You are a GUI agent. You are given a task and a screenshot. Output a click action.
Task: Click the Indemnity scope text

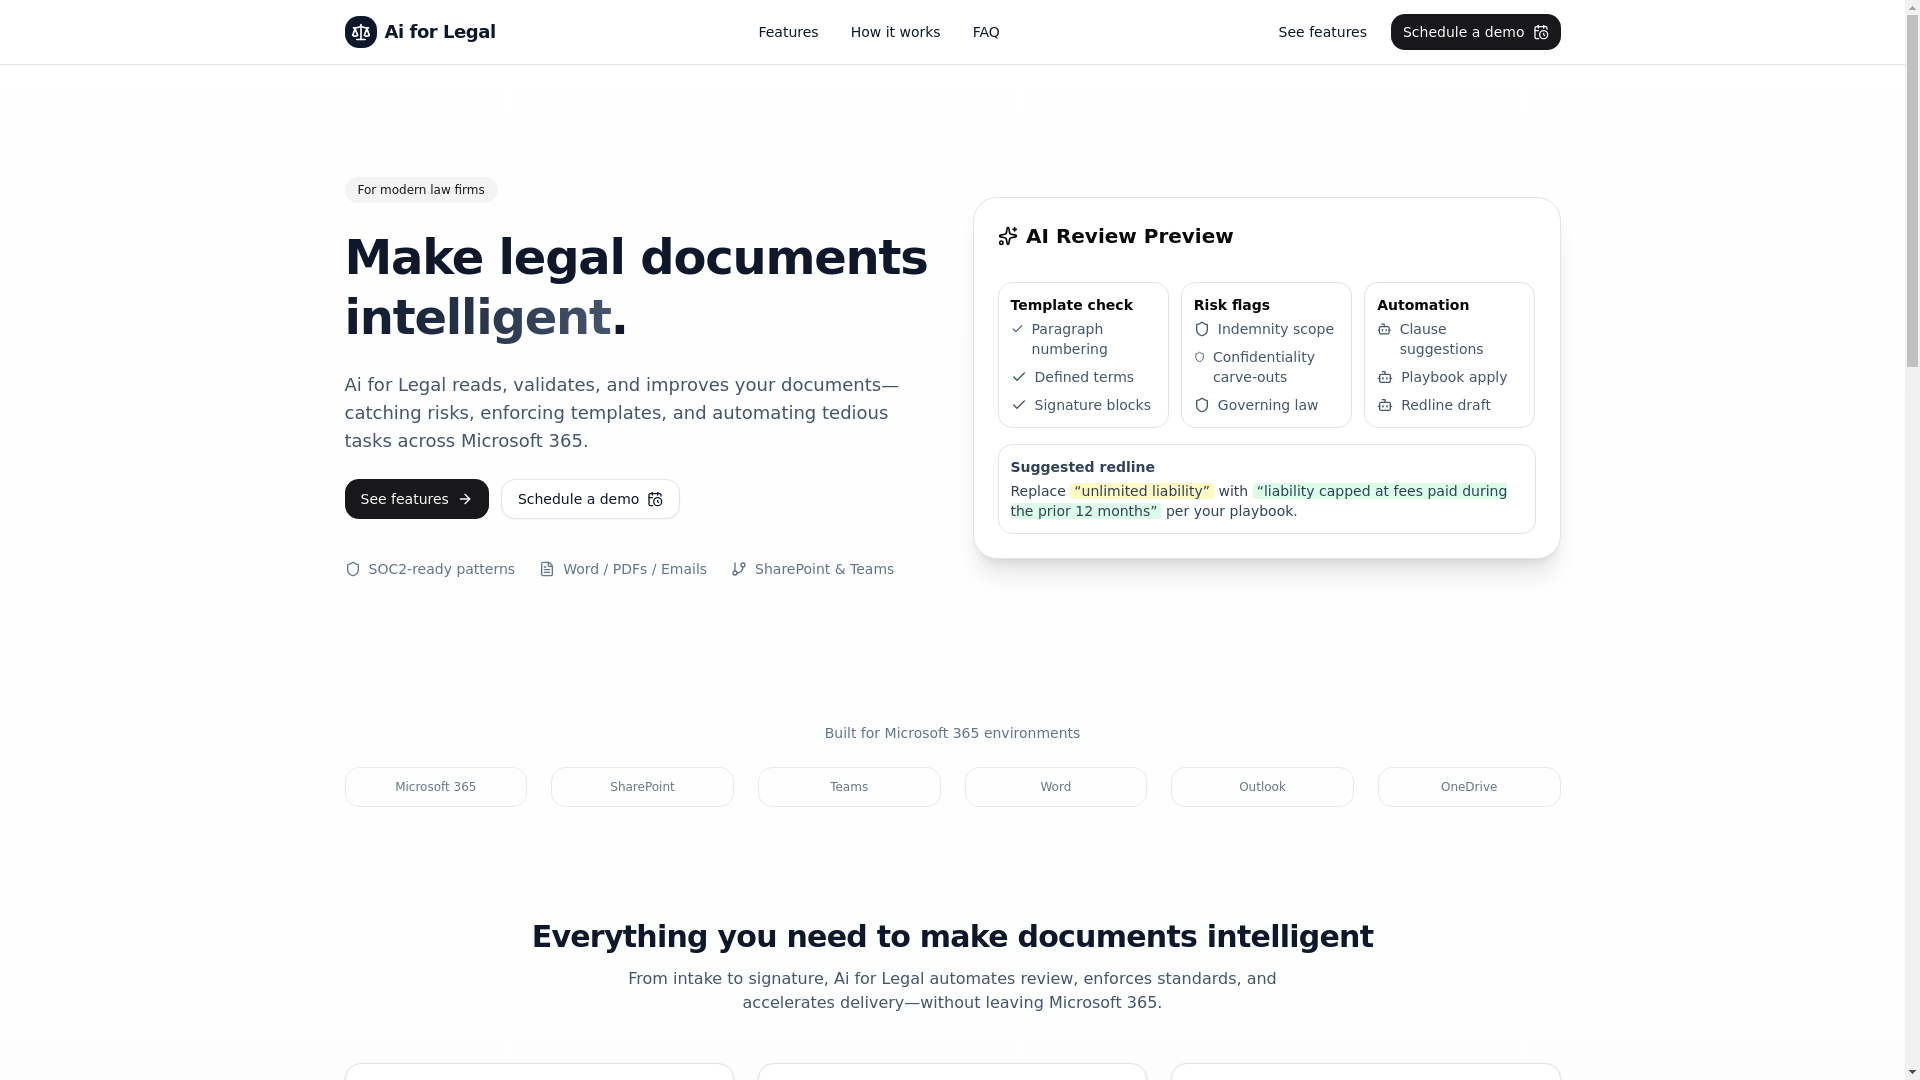tap(1276, 329)
